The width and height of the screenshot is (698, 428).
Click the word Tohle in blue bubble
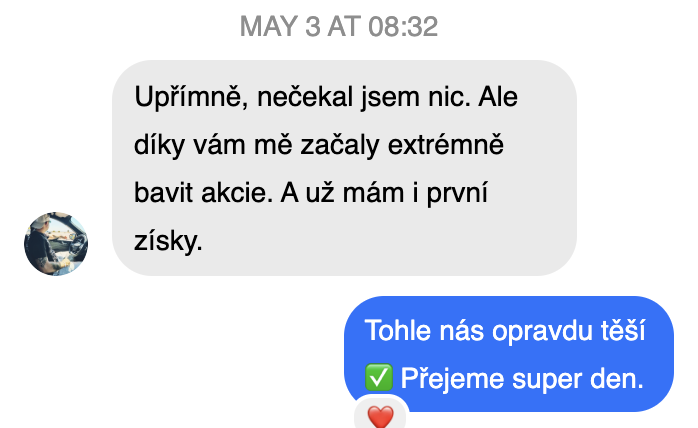tap(398, 330)
